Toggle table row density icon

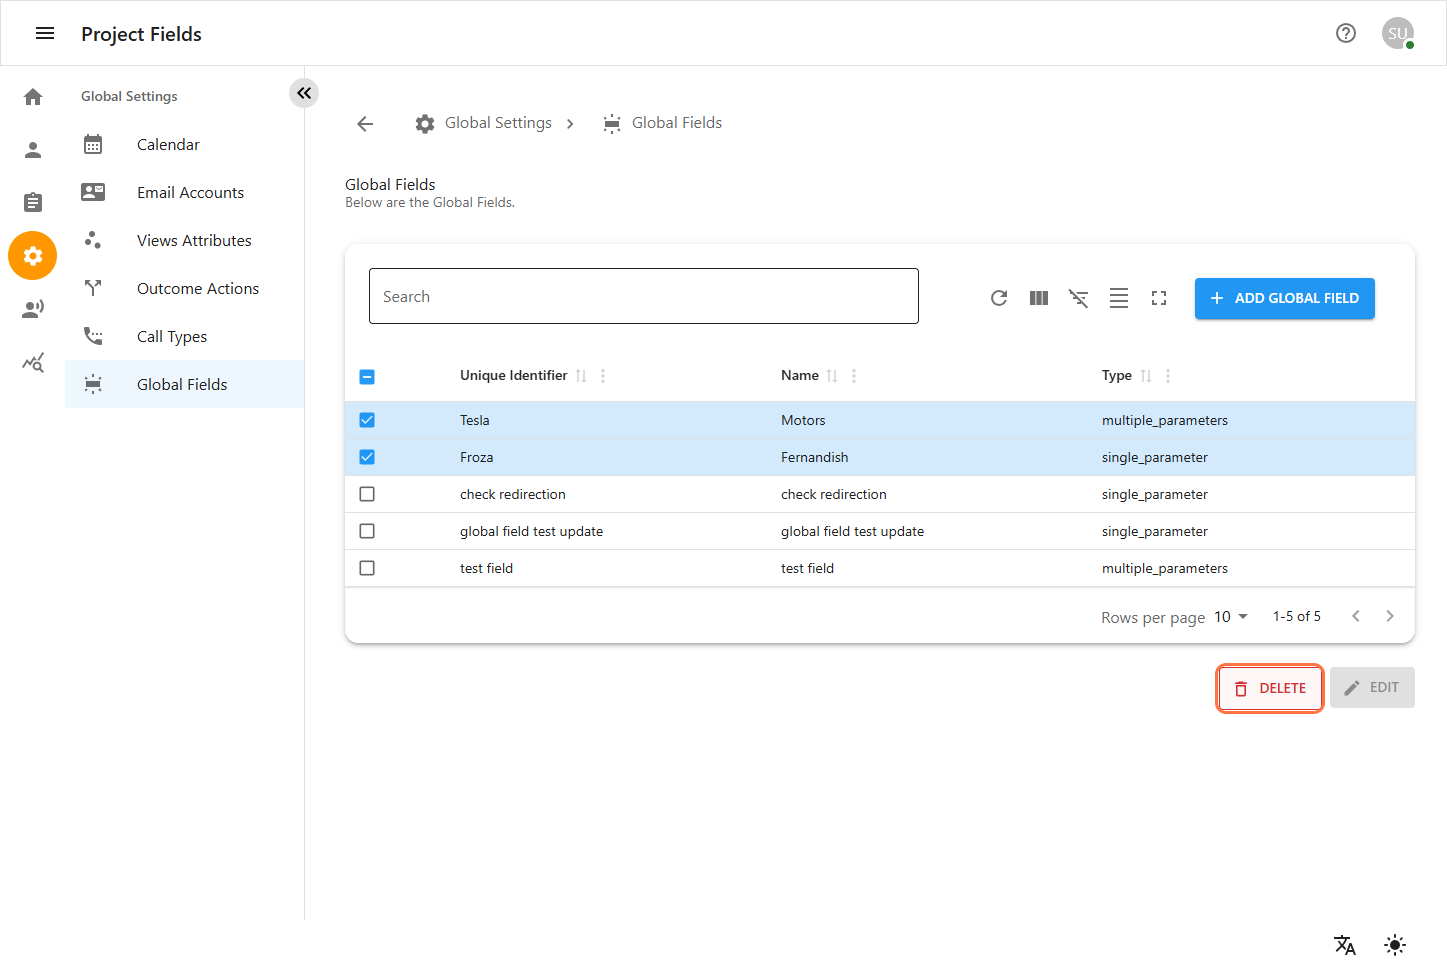[1118, 298]
